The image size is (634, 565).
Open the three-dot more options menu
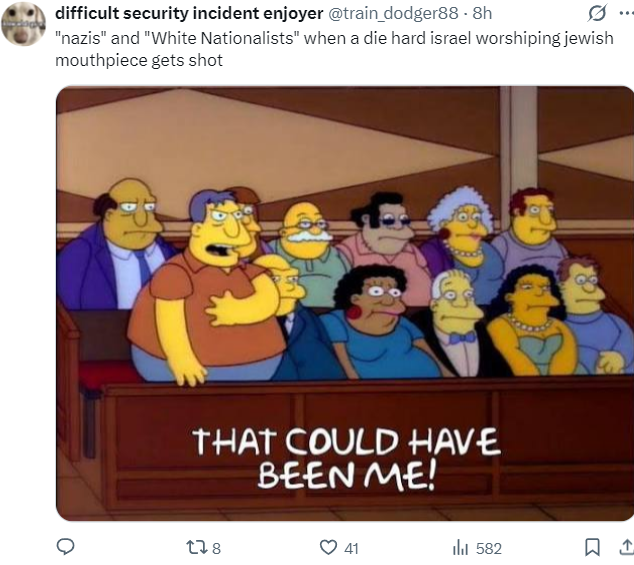pyautogui.click(x=626, y=13)
